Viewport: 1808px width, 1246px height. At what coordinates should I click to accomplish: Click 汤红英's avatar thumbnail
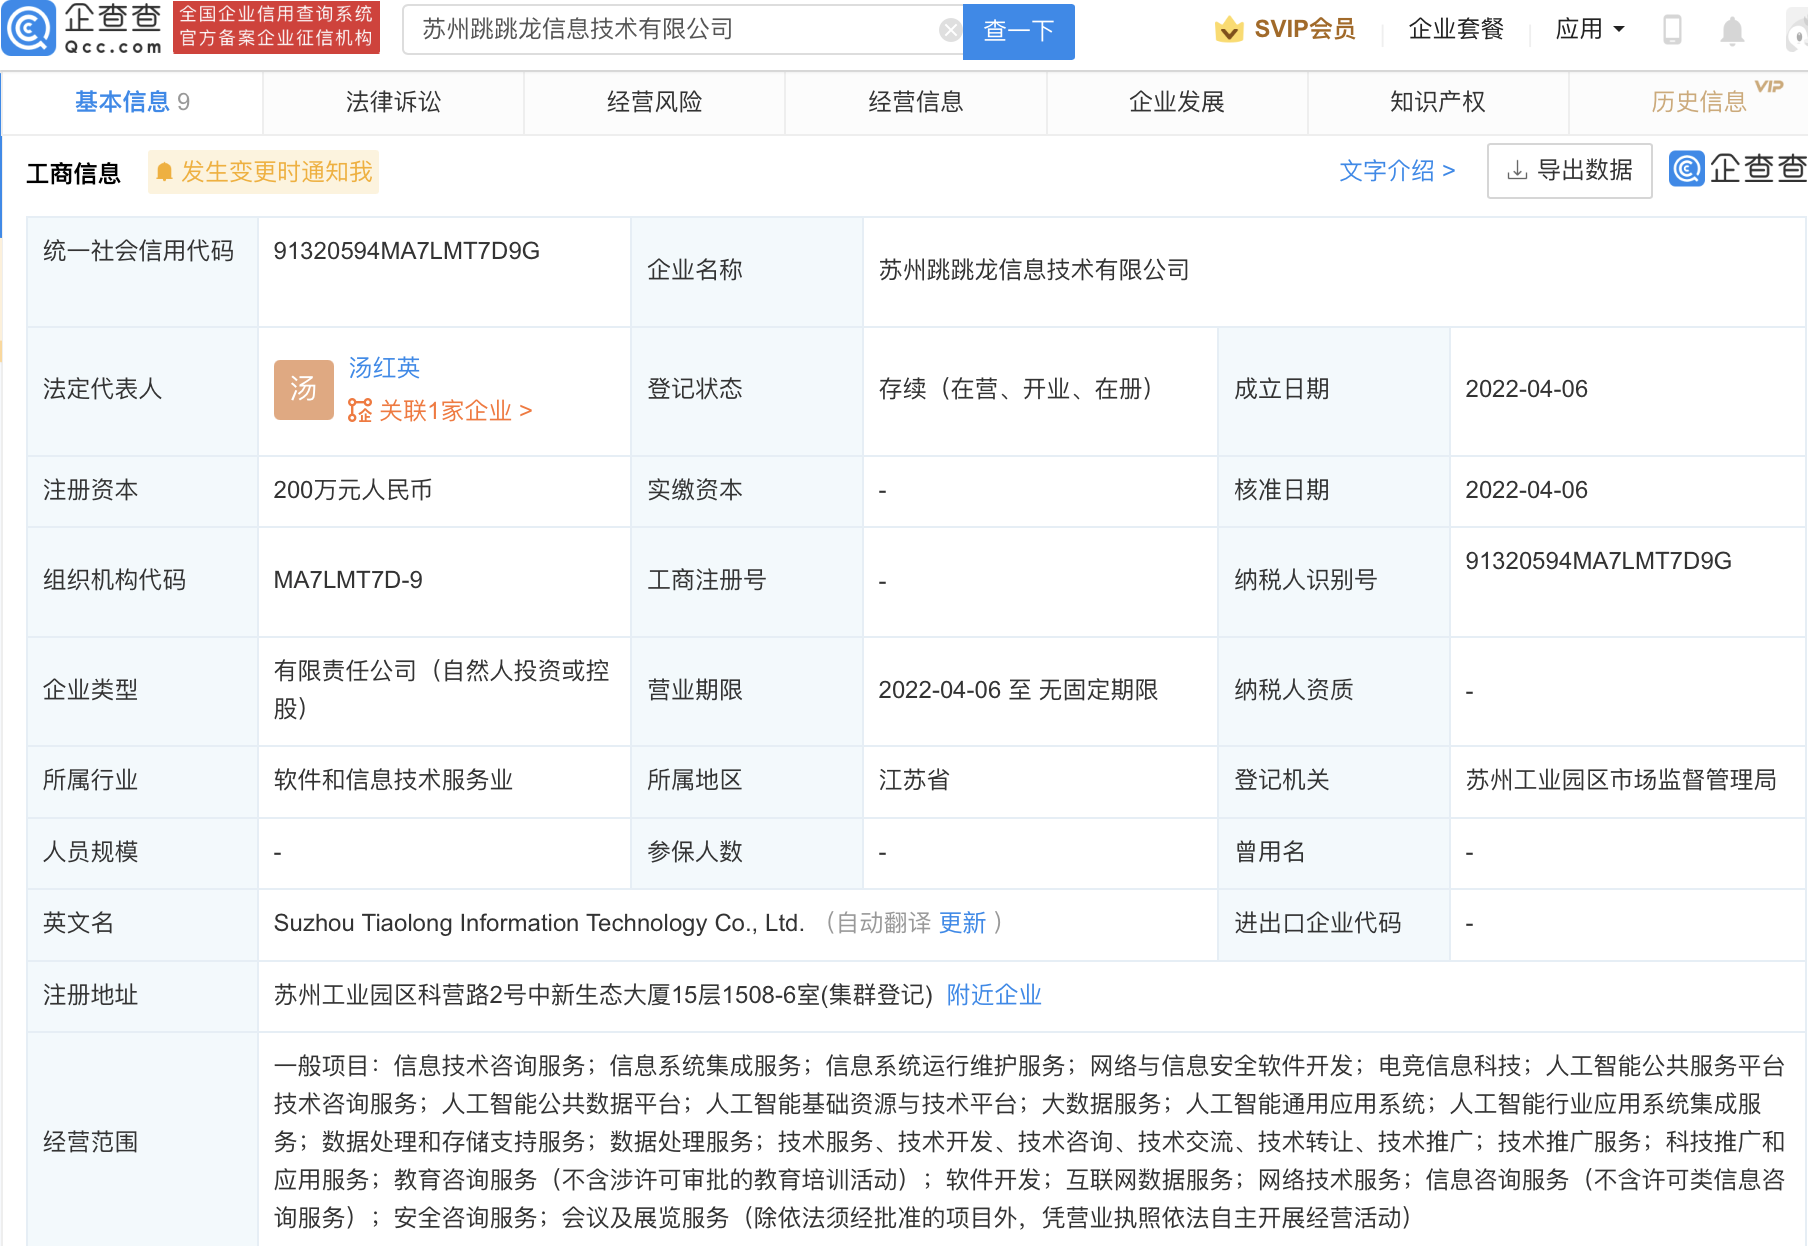[x=303, y=389]
